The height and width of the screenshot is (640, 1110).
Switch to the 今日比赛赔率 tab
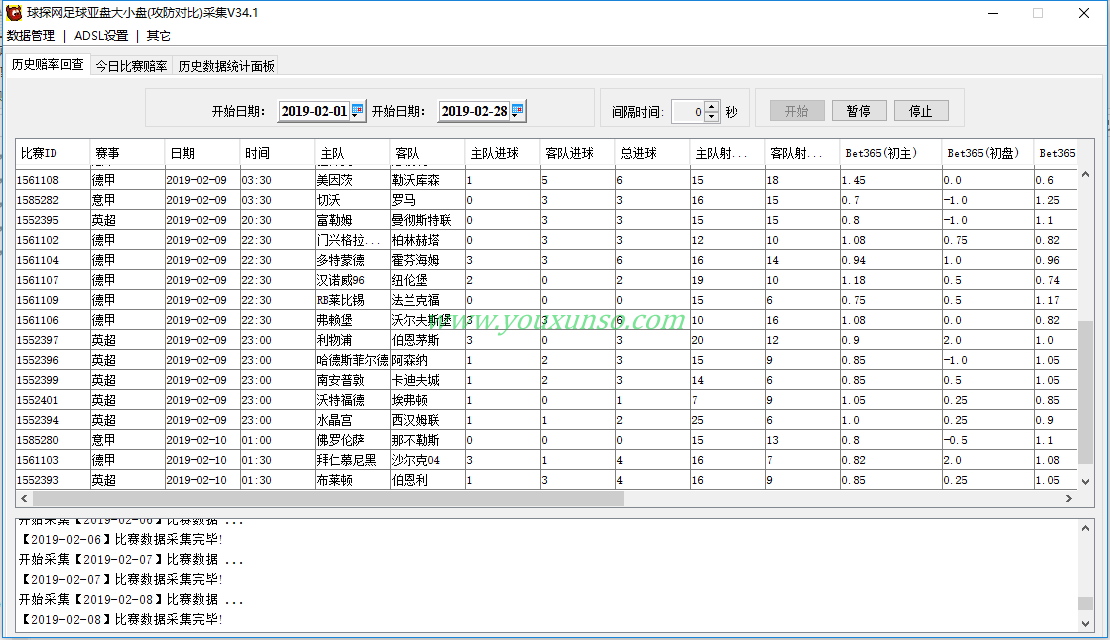[x=131, y=66]
